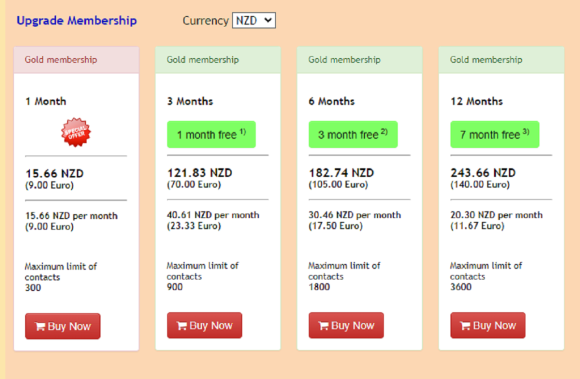
Task: Click the 15.66 NZD price text
Action: [54, 173]
